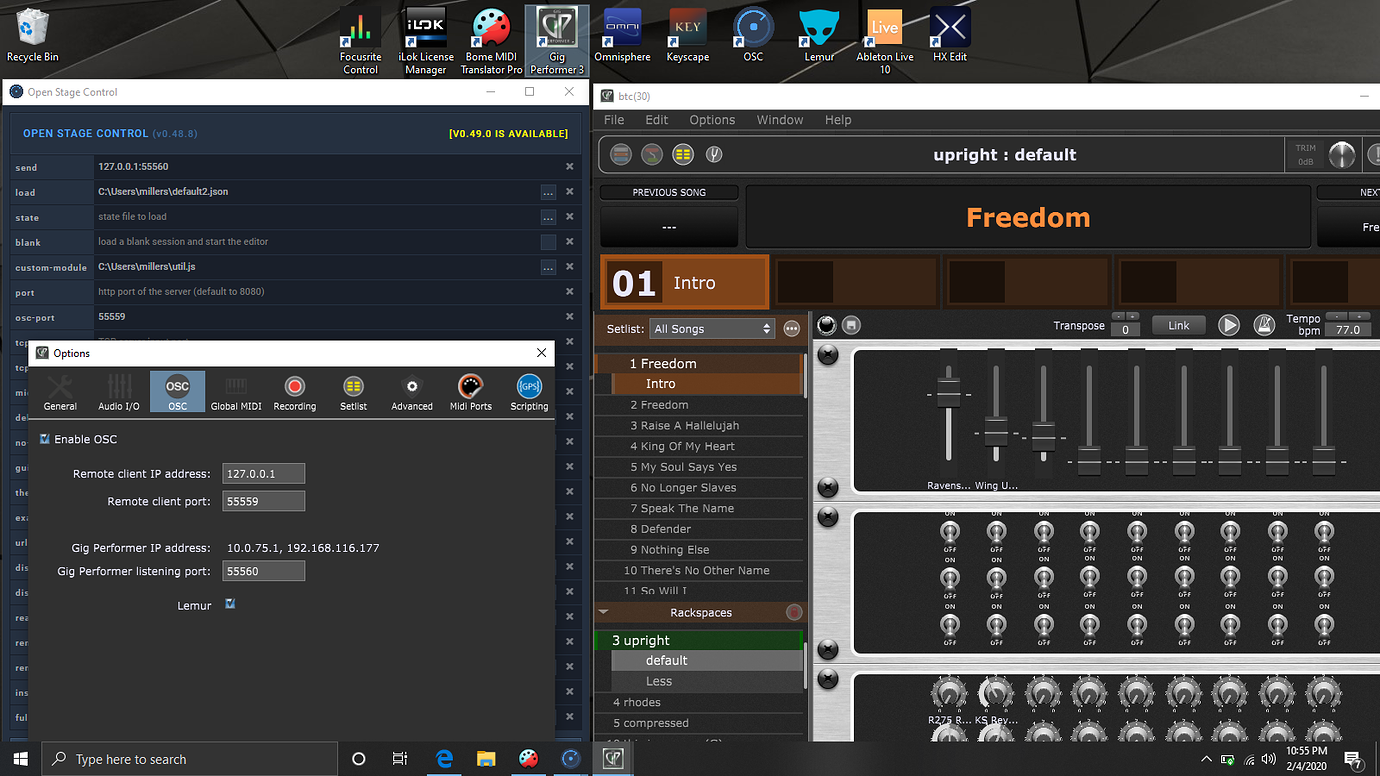Open the Scripting options tab

click(x=529, y=392)
